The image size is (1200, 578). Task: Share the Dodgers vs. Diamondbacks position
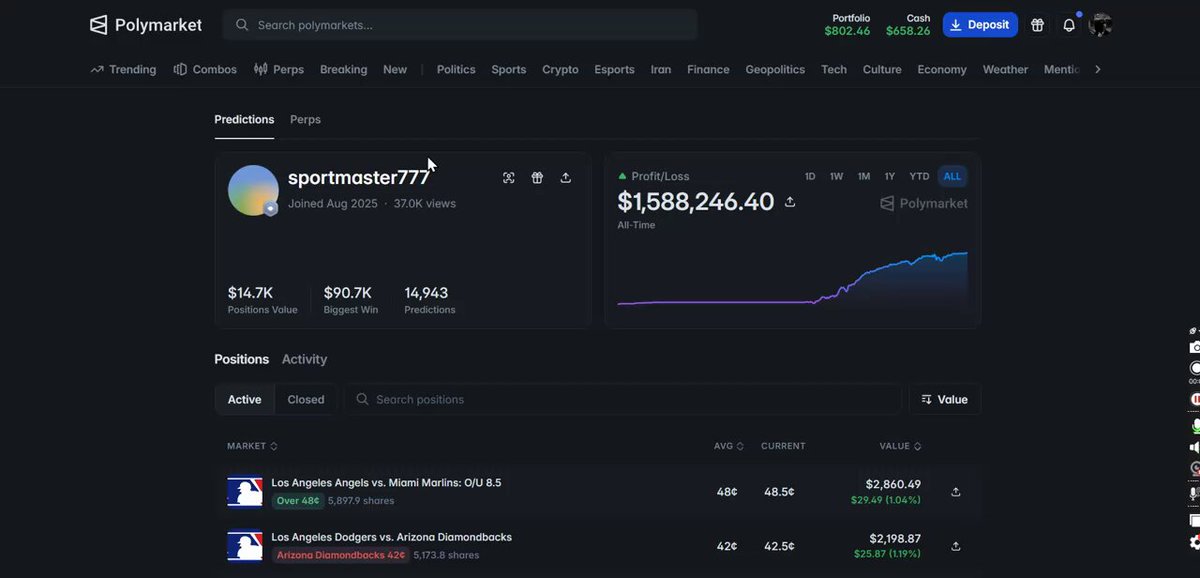(x=956, y=546)
